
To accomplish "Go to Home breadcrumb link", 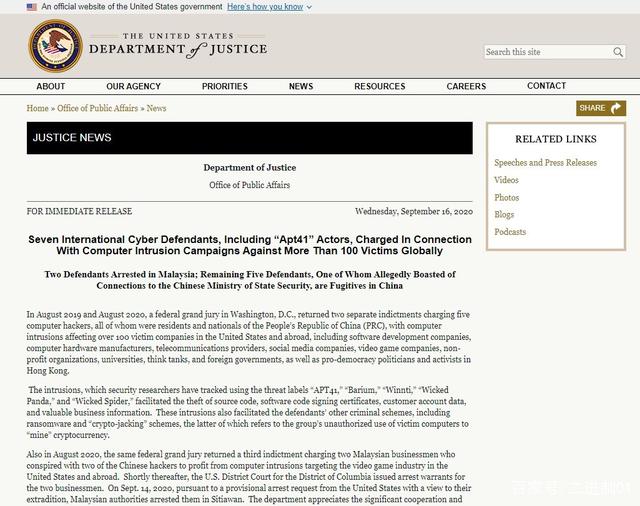I will click(38, 108).
